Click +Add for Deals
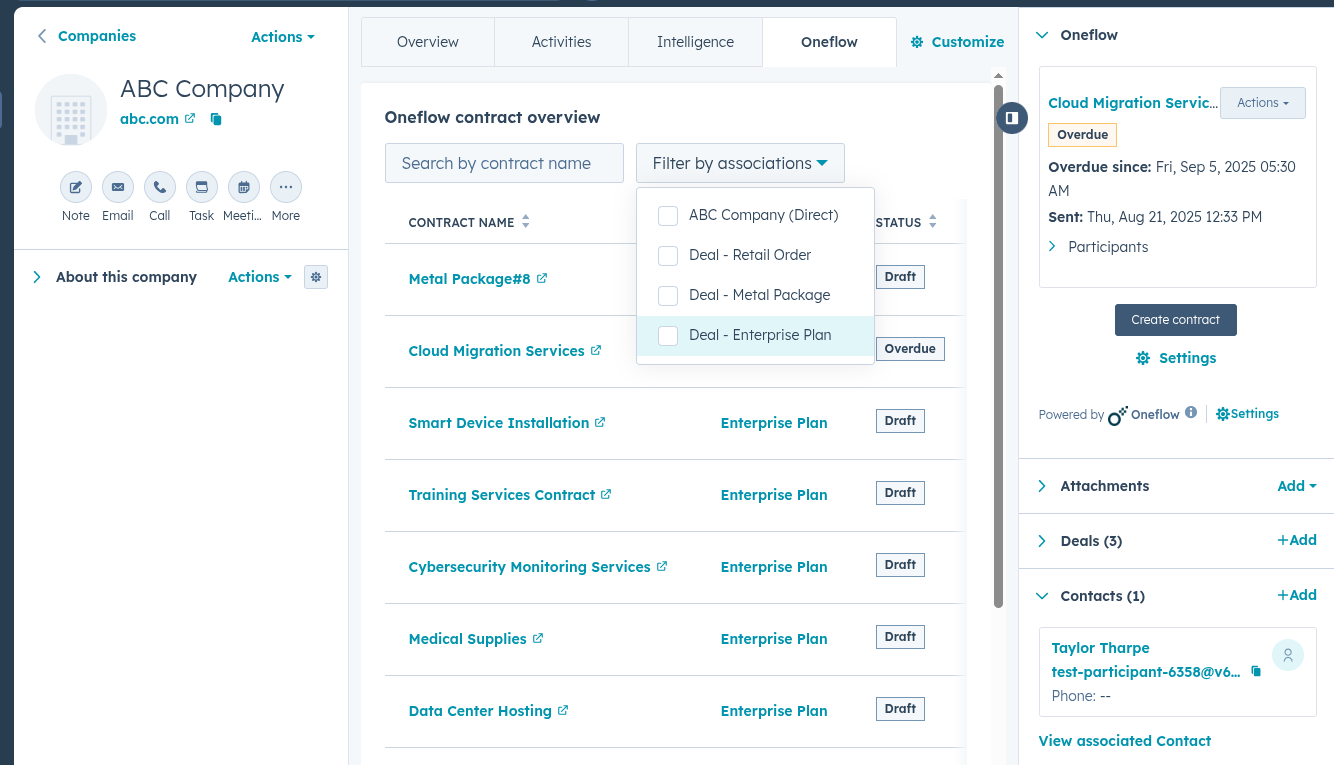Viewport: 1334px width, 765px height. [1297, 540]
